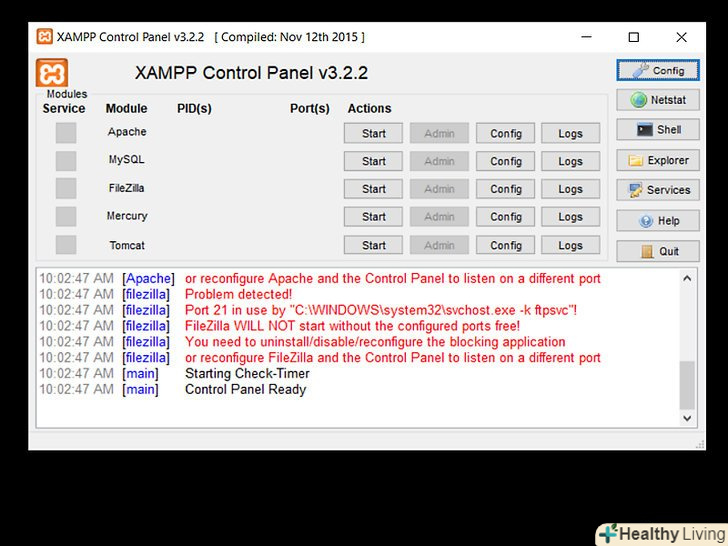Screen dimensions: 728x546
Task: Click the Tomcat Admin button
Action: click(439, 245)
